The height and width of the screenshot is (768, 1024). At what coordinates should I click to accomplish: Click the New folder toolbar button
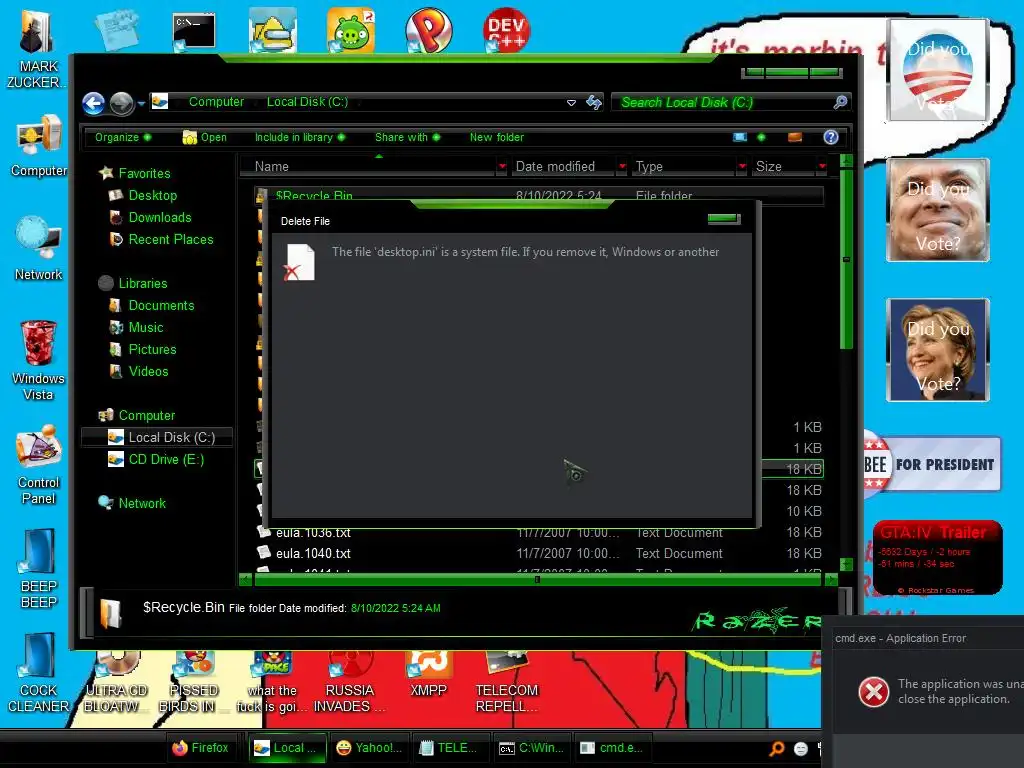pyautogui.click(x=496, y=137)
